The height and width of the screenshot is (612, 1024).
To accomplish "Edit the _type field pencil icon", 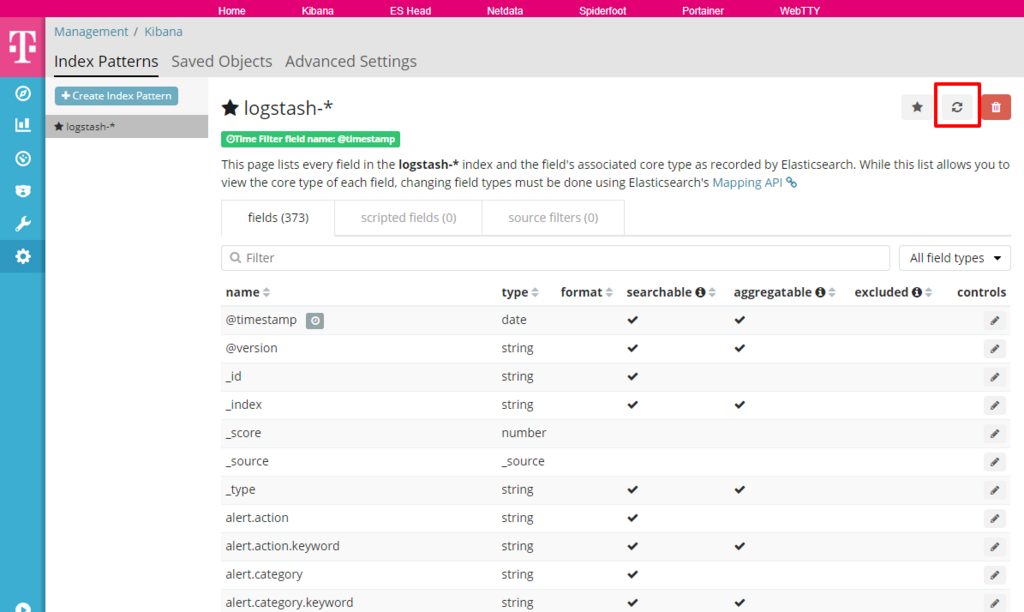I will click(x=995, y=490).
